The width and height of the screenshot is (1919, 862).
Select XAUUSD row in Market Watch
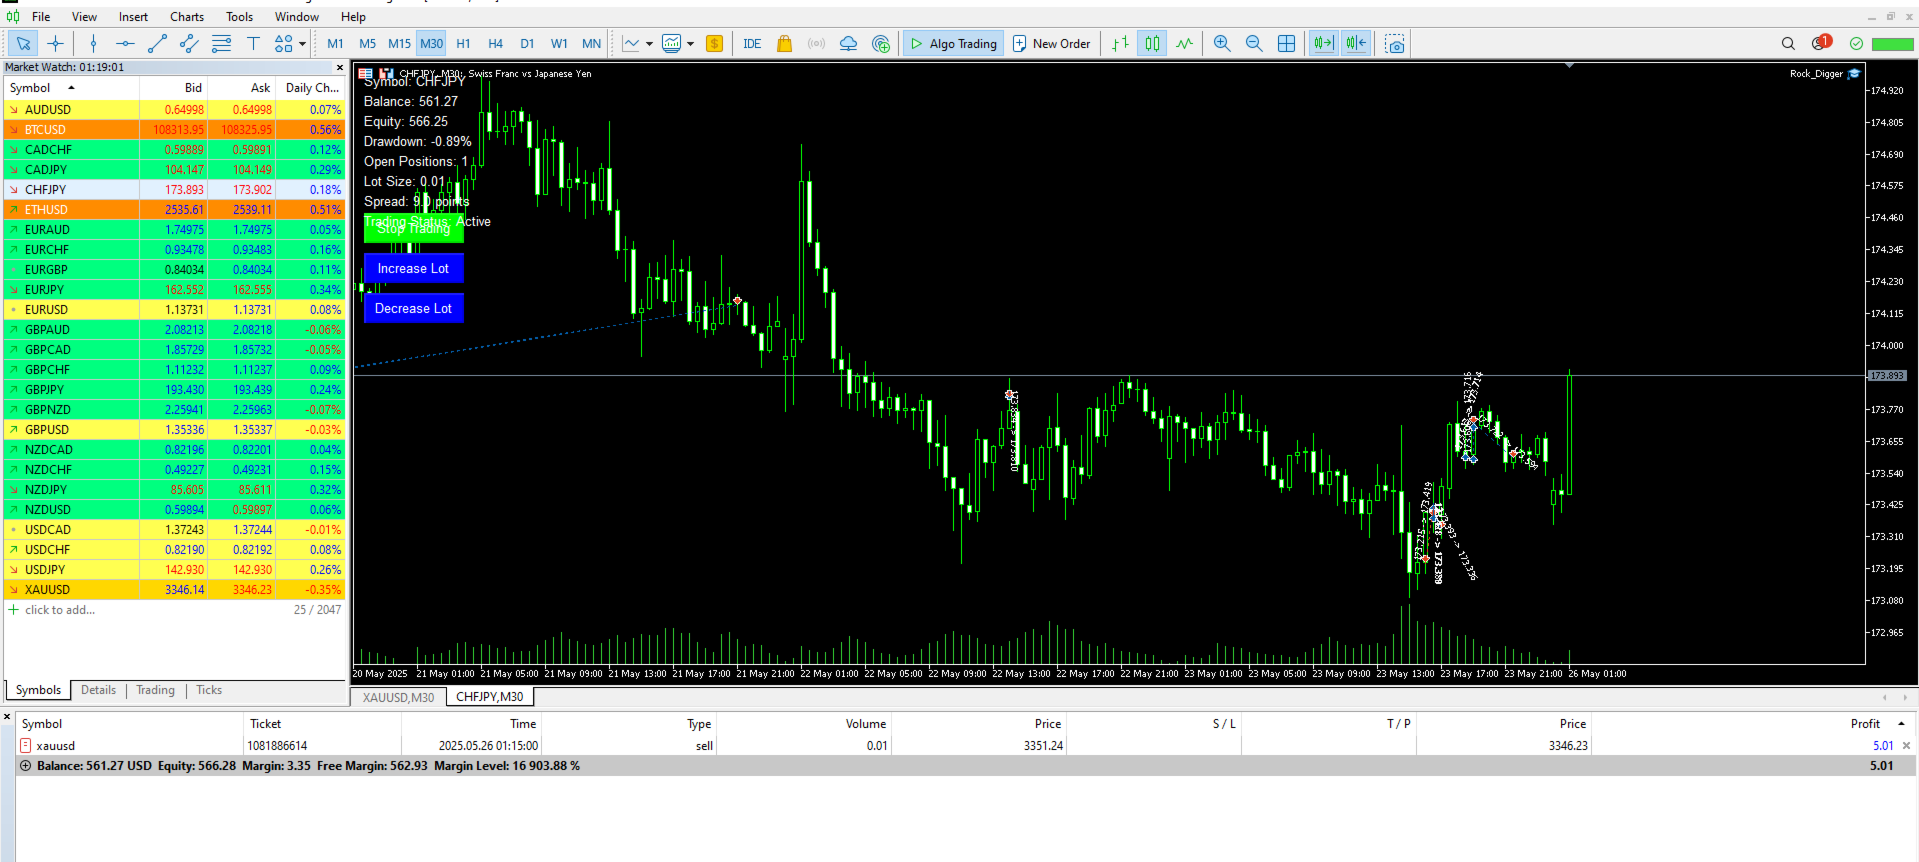pyautogui.click(x=175, y=590)
